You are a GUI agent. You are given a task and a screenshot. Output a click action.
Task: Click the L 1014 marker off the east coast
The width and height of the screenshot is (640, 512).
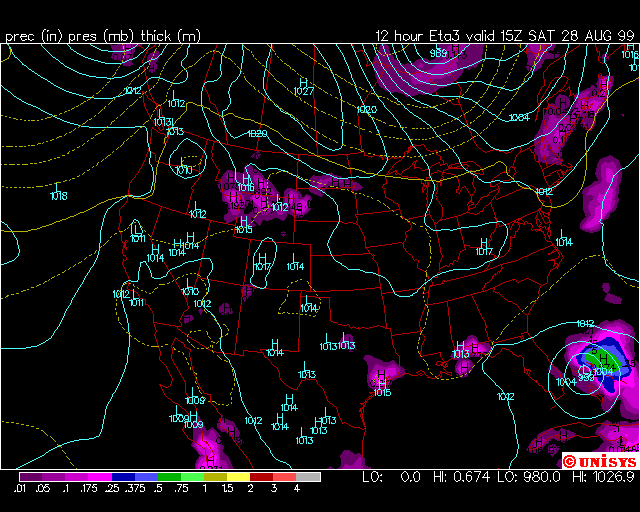564,237
